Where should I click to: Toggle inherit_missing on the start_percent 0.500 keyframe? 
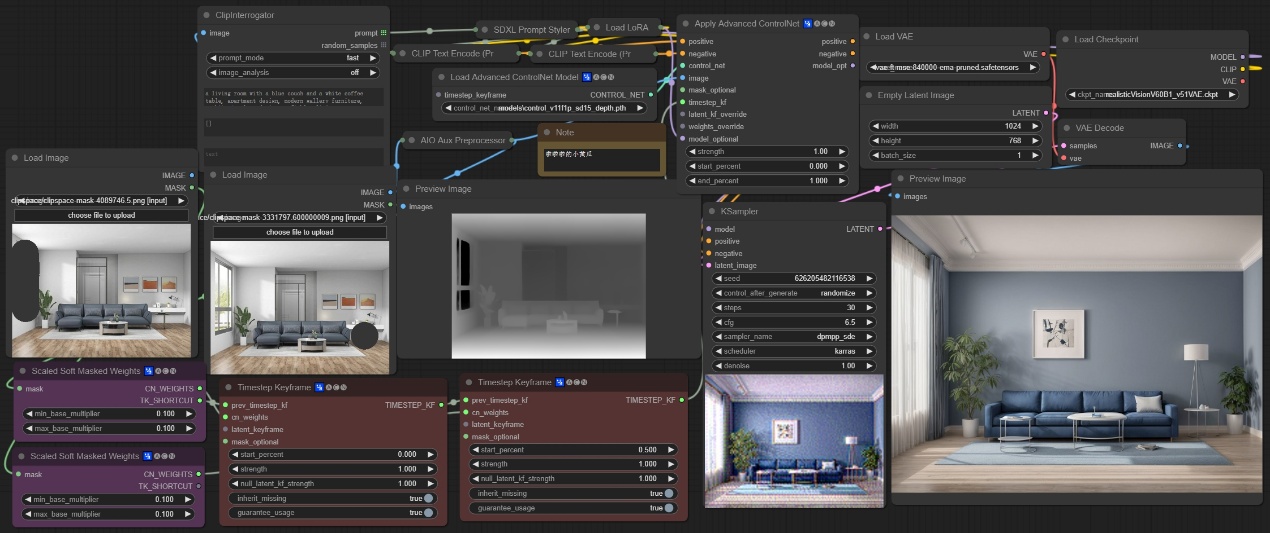tap(653, 493)
